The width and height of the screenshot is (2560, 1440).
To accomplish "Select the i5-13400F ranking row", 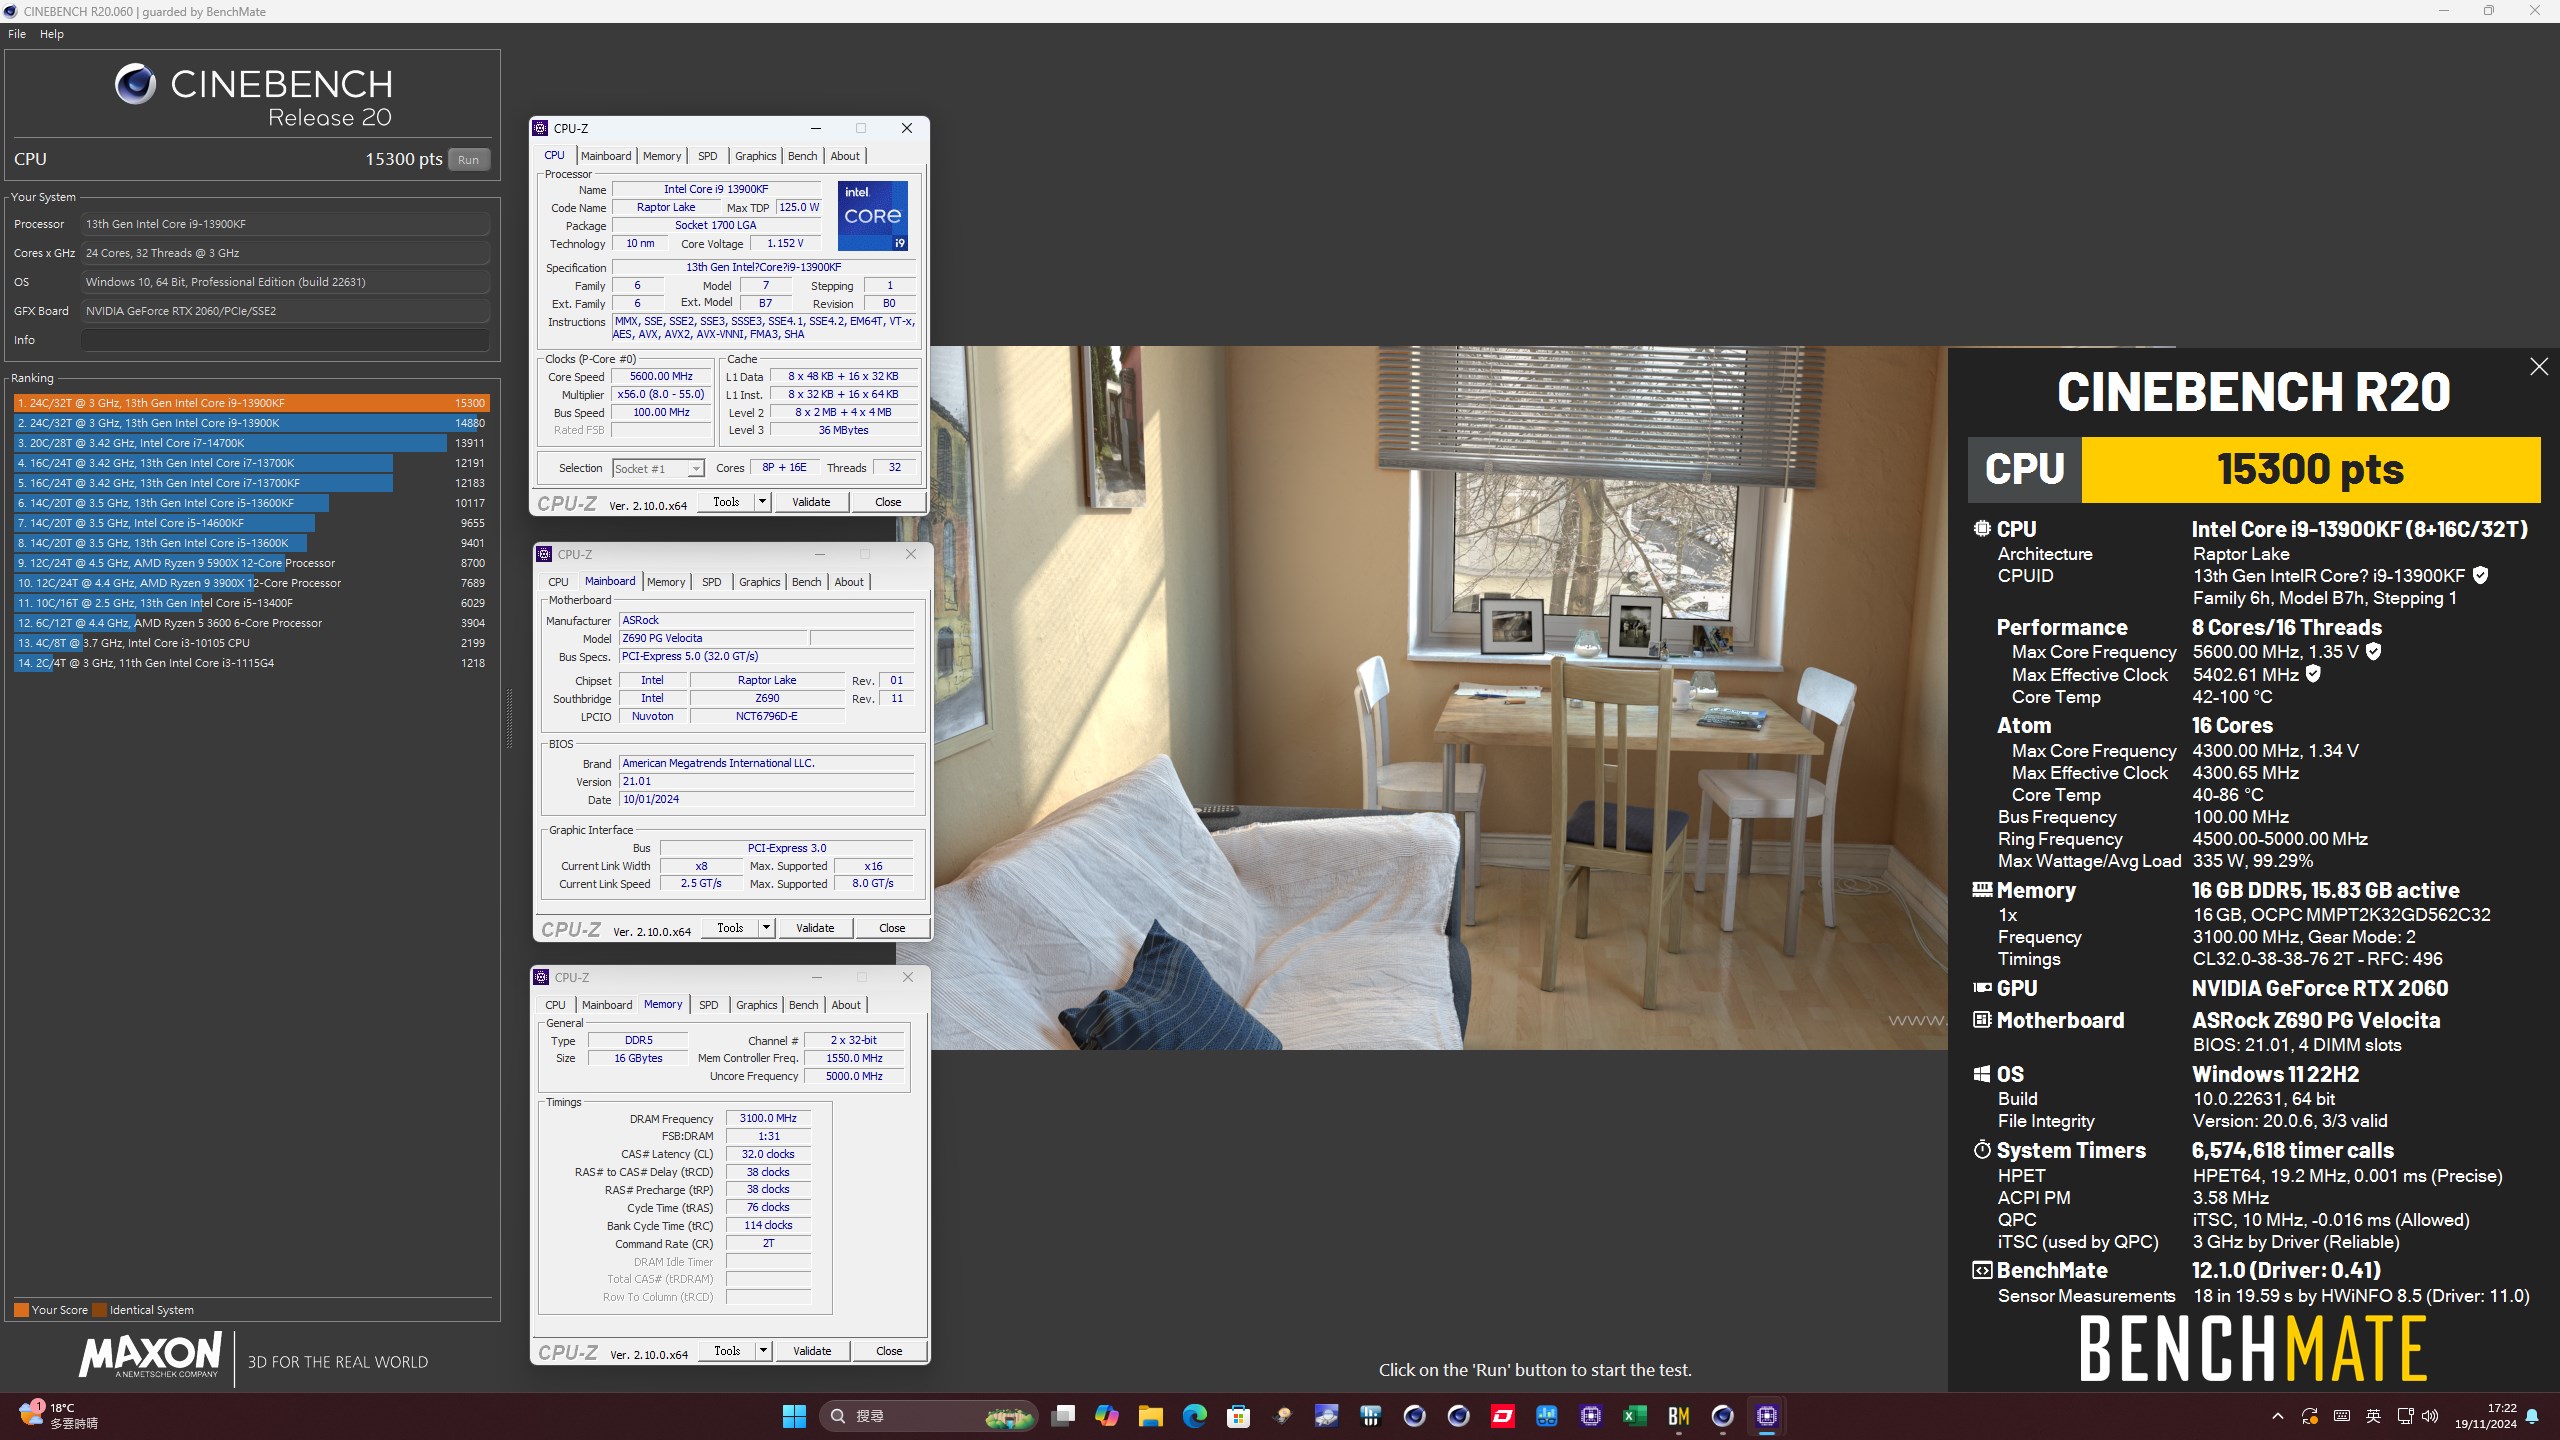I will (250, 603).
